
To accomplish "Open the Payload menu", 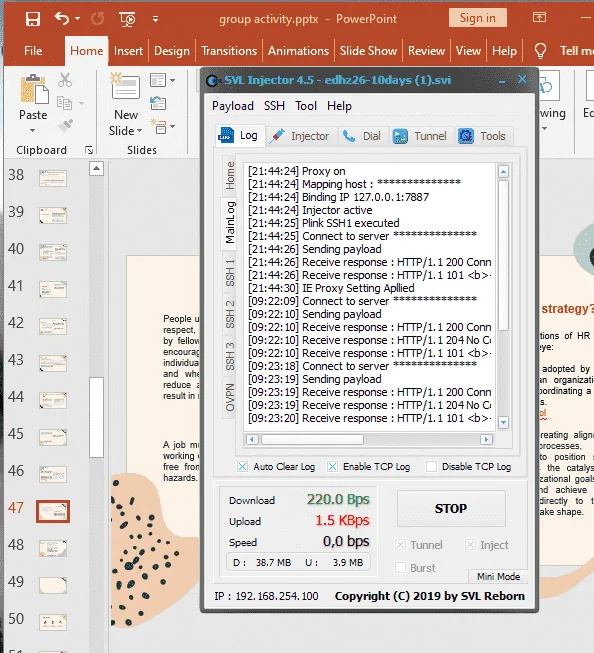I will click(232, 106).
